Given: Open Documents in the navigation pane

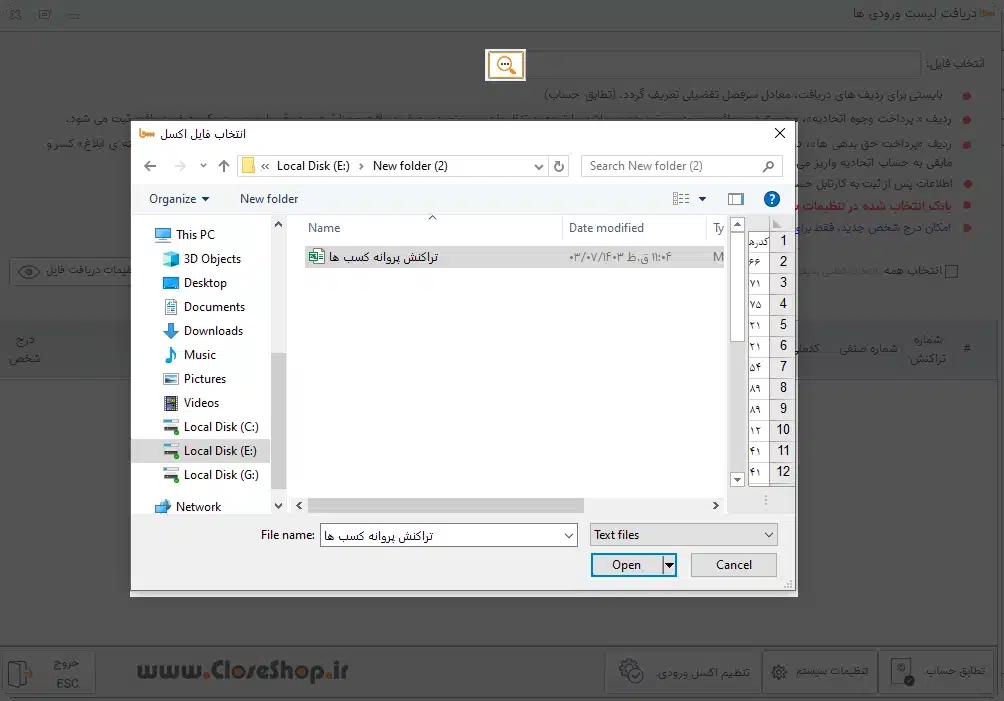Looking at the screenshot, I should tap(214, 307).
